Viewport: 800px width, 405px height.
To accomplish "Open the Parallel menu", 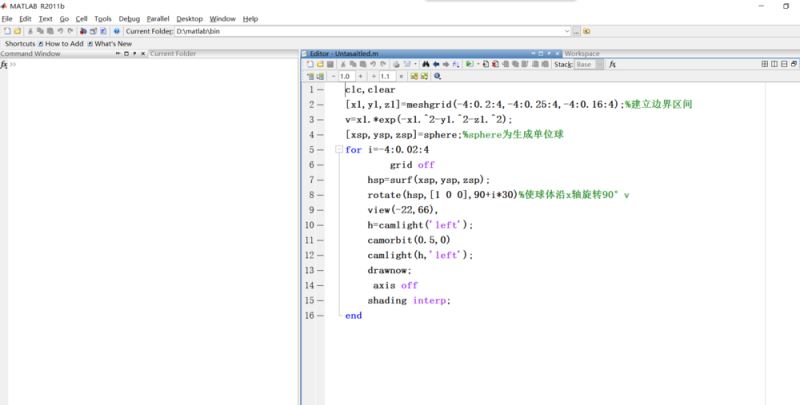I will pyautogui.click(x=158, y=19).
